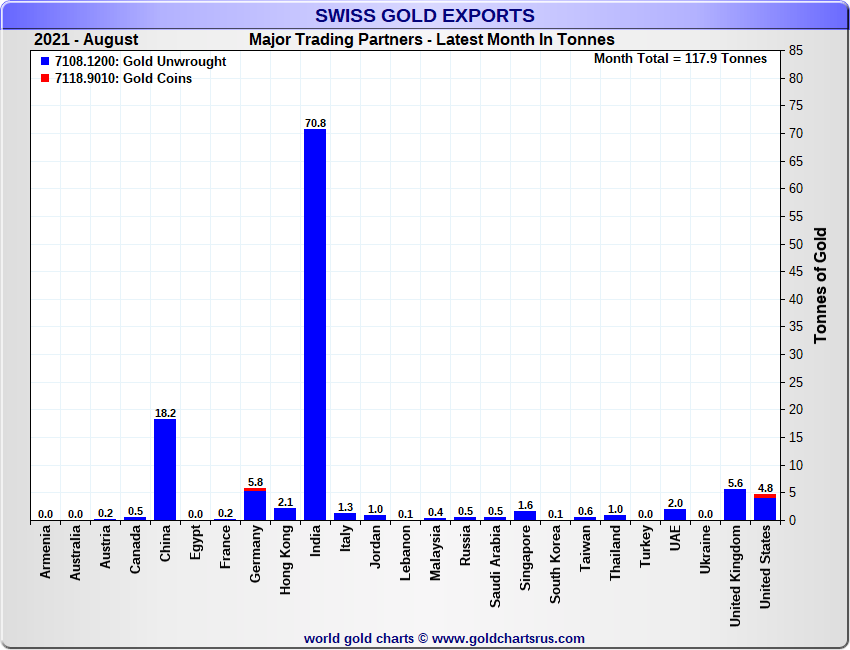Click the '1.3' value above Italy
Screen dimensions: 850x650
click(345, 507)
